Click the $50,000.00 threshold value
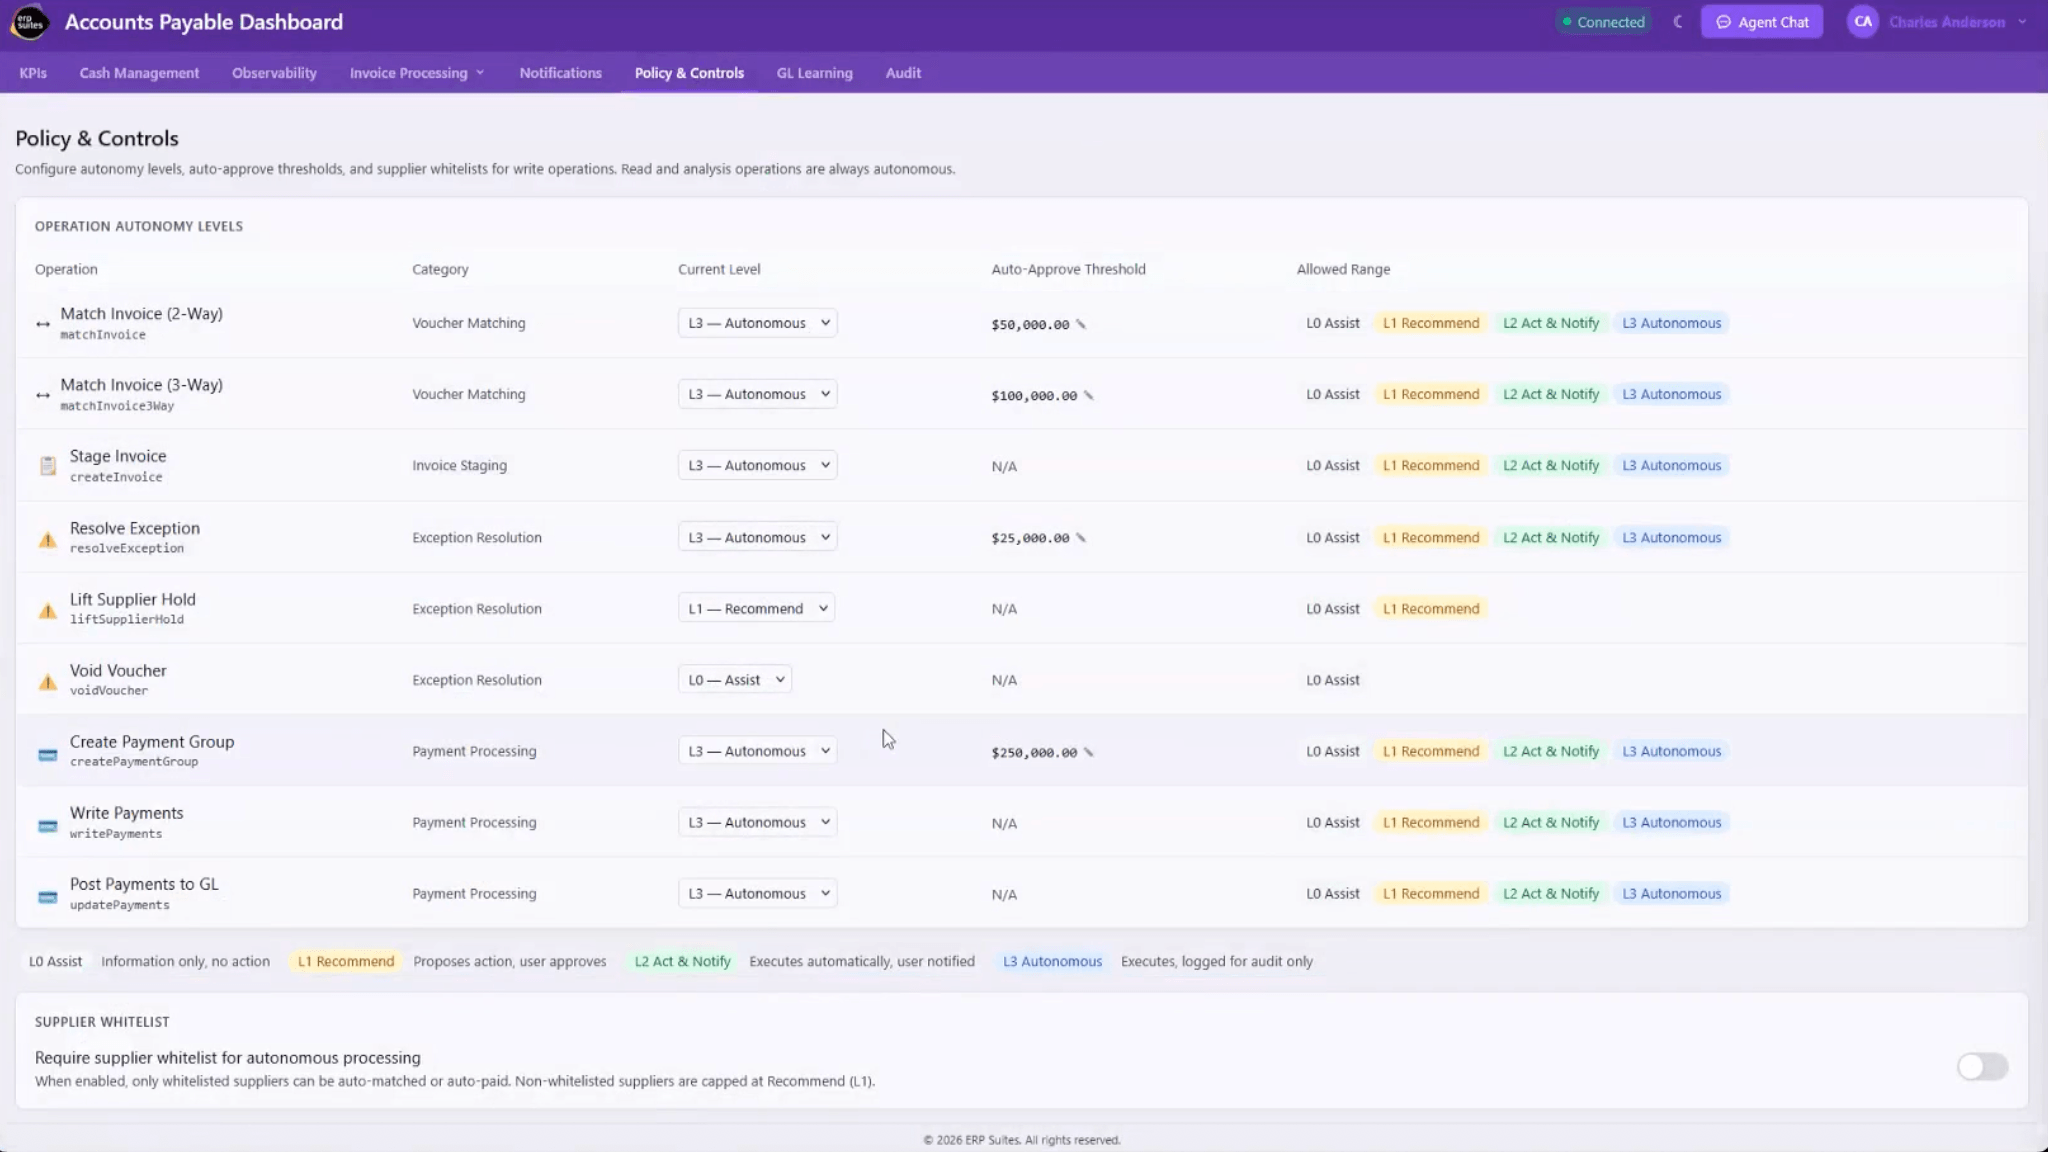This screenshot has height=1152, width=2048. pyautogui.click(x=1030, y=324)
